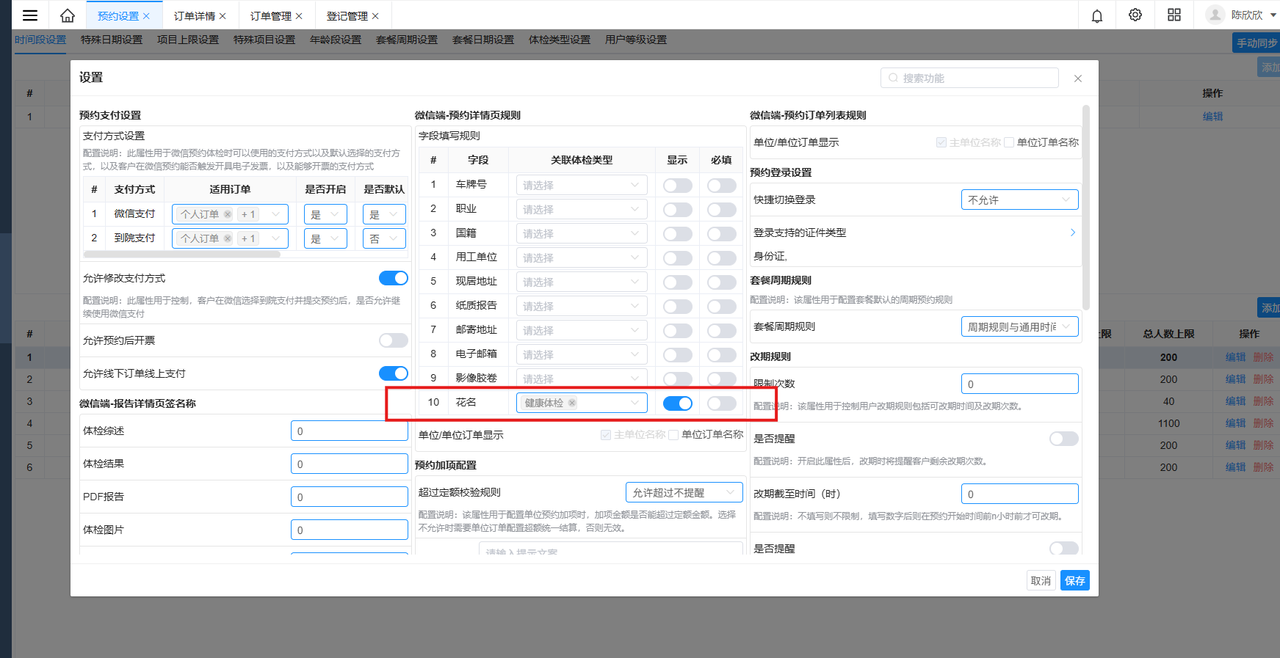
Task: Open the settings gear icon
Action: point(1135,16)
